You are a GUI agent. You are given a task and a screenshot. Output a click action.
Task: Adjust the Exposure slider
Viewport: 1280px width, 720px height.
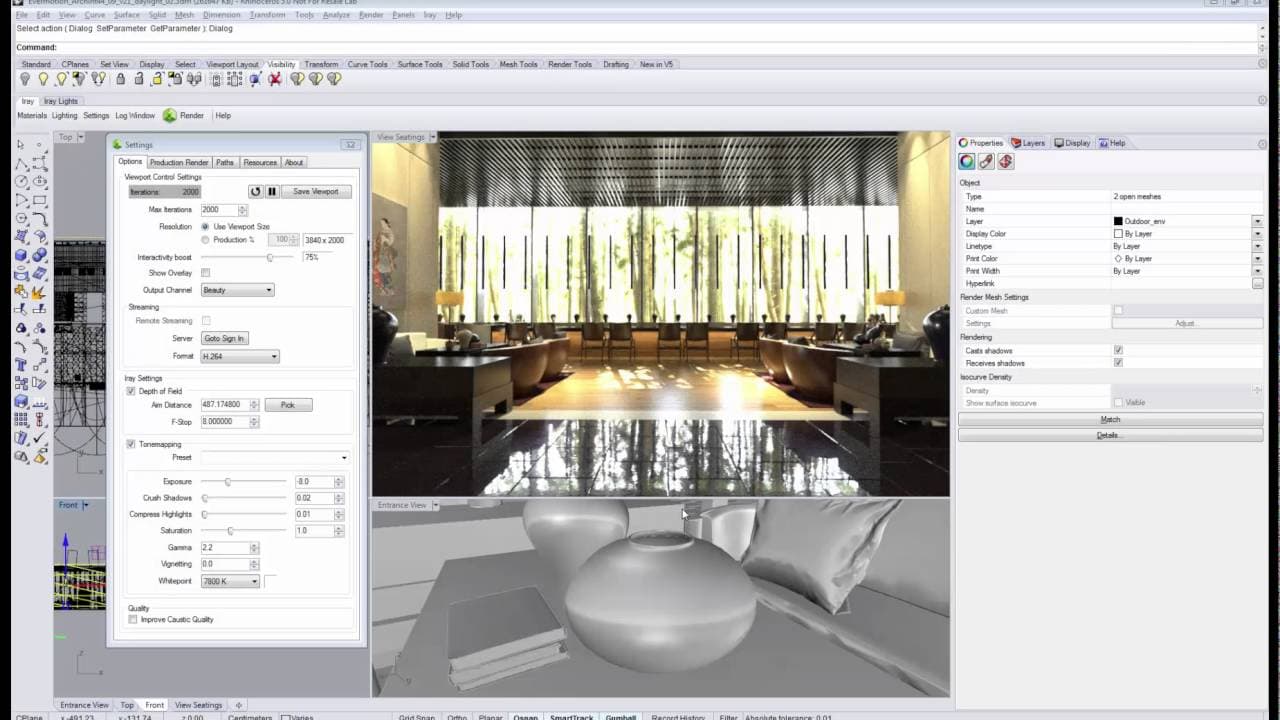click(x=227, y=482)
